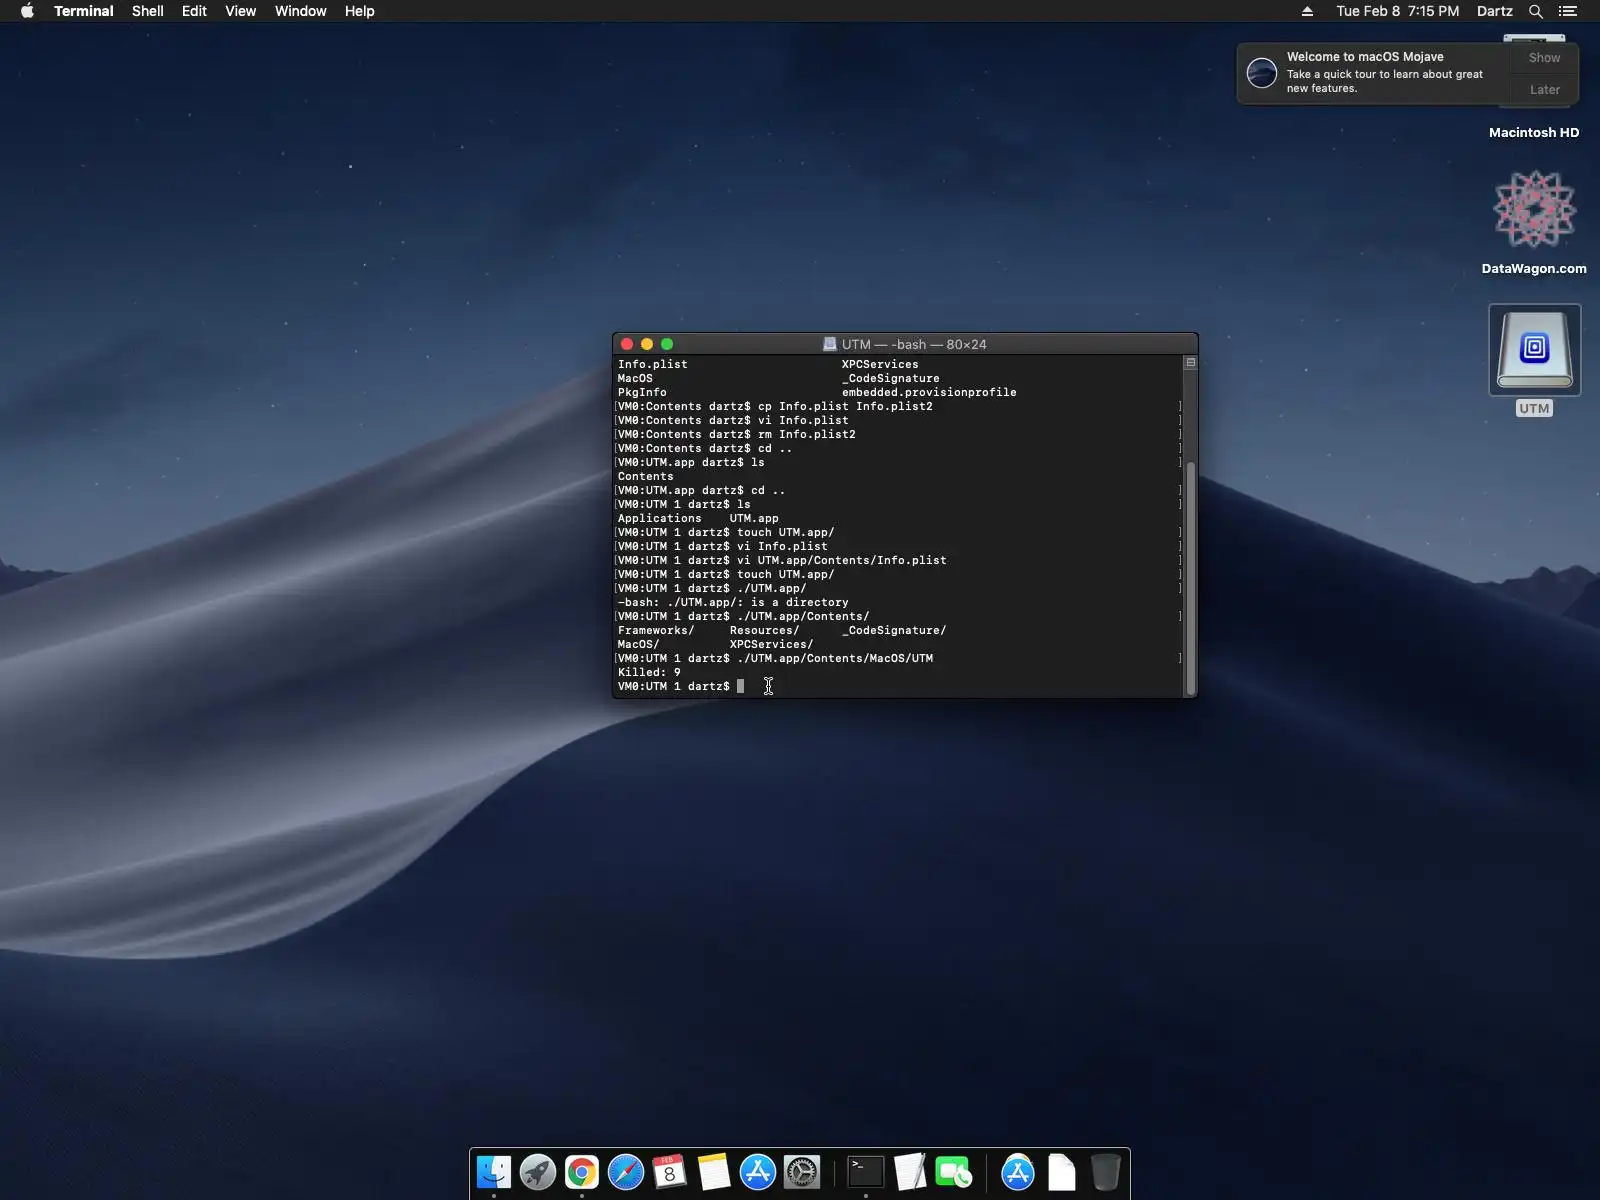Open the Edit menu

194,11
